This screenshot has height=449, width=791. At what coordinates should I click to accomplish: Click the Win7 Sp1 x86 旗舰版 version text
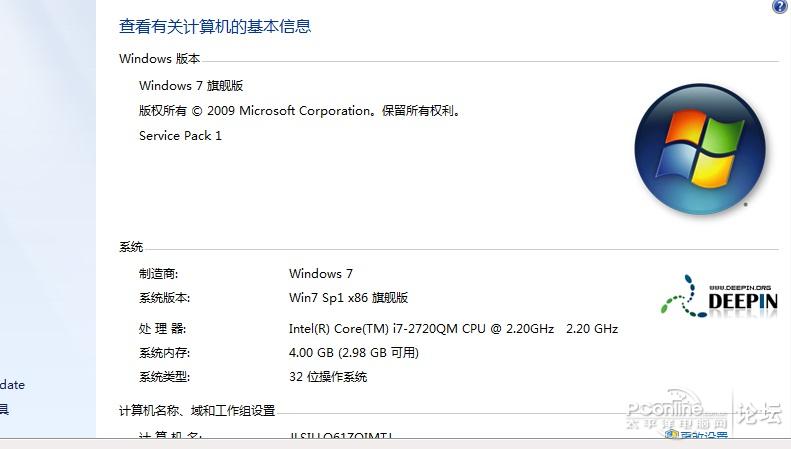click(x=349, y=298)
